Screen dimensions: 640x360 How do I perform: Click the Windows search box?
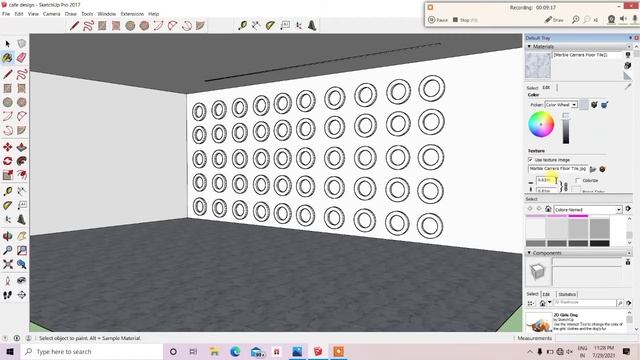tap(92, 351)
